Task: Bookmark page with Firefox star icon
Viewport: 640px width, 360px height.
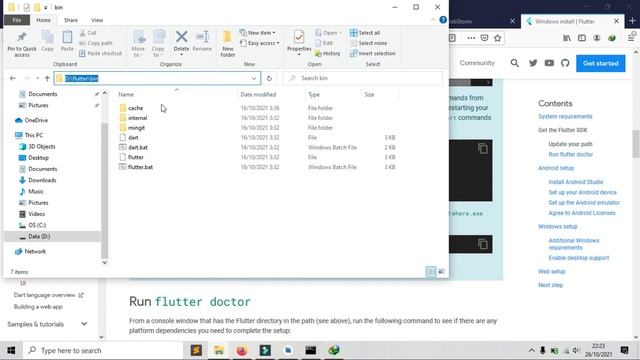Action: tap(498, 38)
